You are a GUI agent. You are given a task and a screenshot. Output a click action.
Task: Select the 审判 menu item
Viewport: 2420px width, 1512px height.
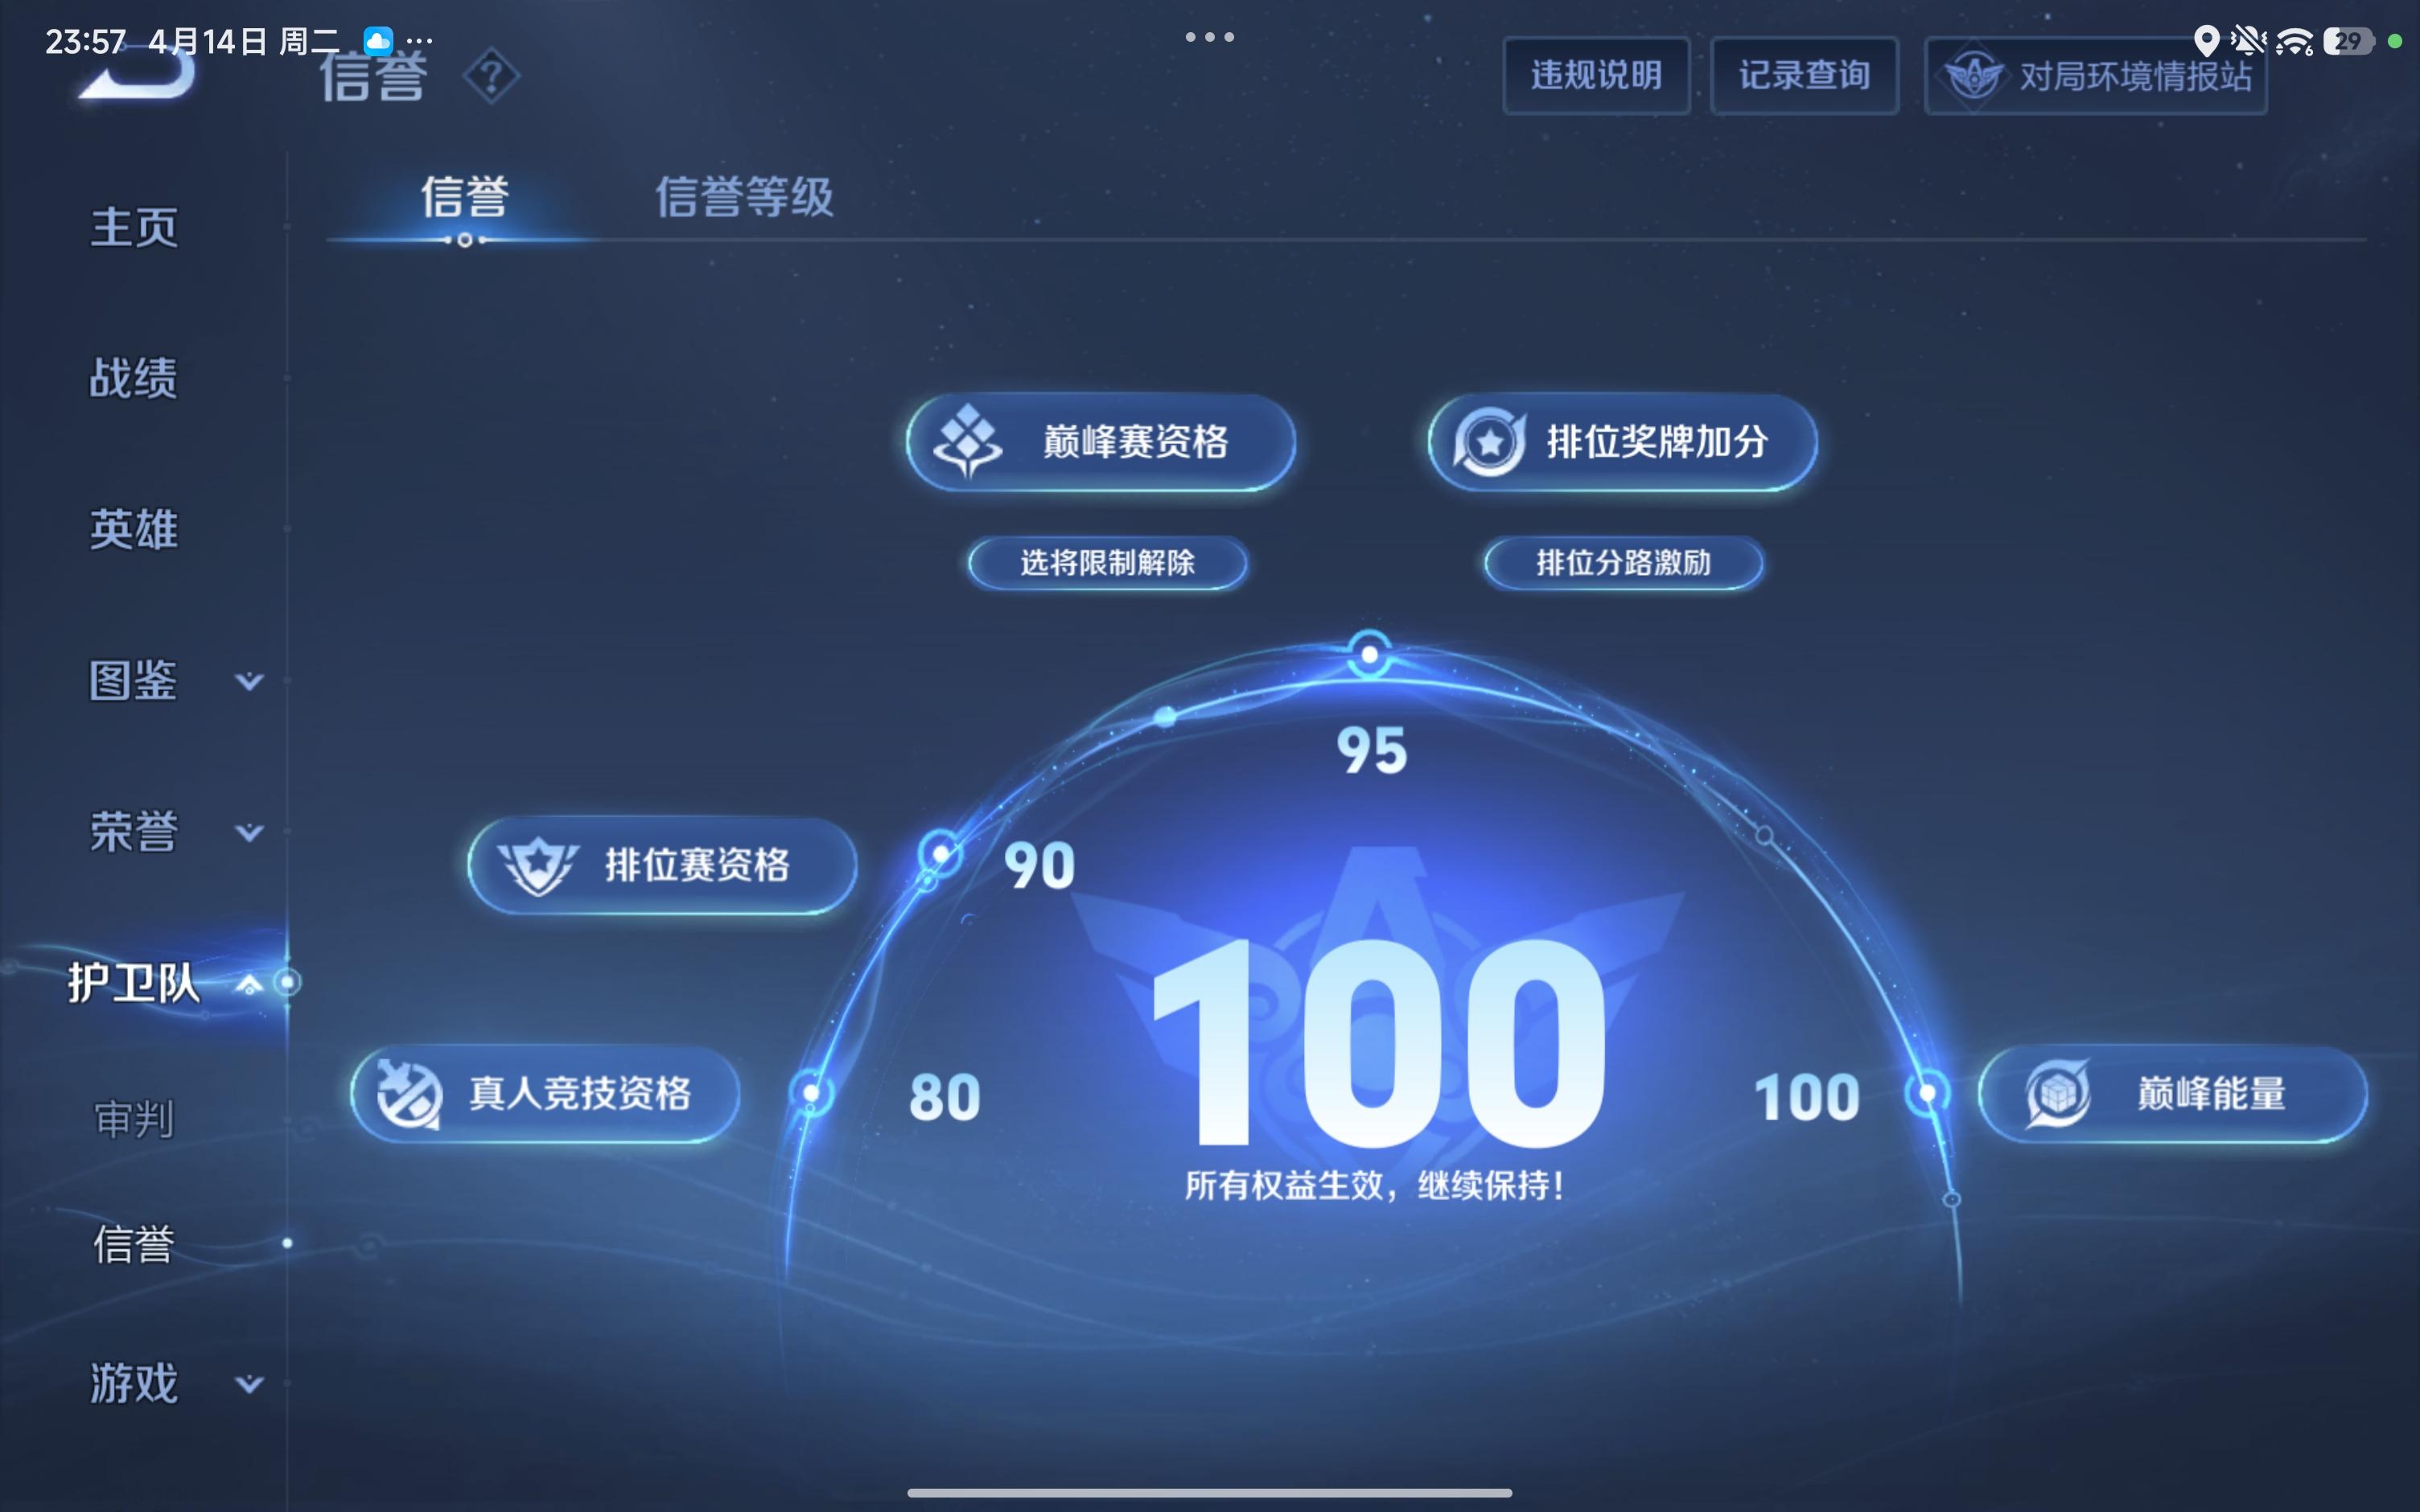pyautogui.click(x=135, y=1119)
